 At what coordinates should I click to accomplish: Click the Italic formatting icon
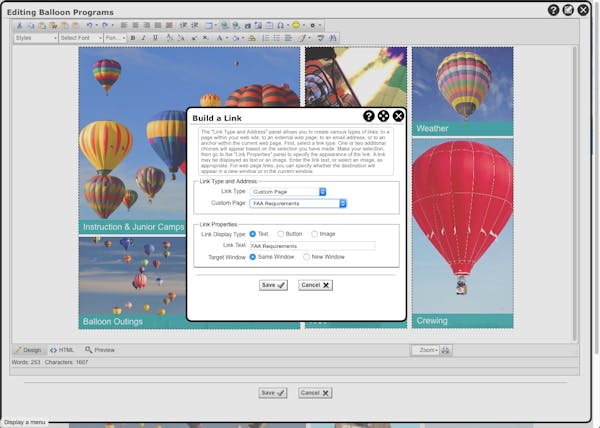143,38
